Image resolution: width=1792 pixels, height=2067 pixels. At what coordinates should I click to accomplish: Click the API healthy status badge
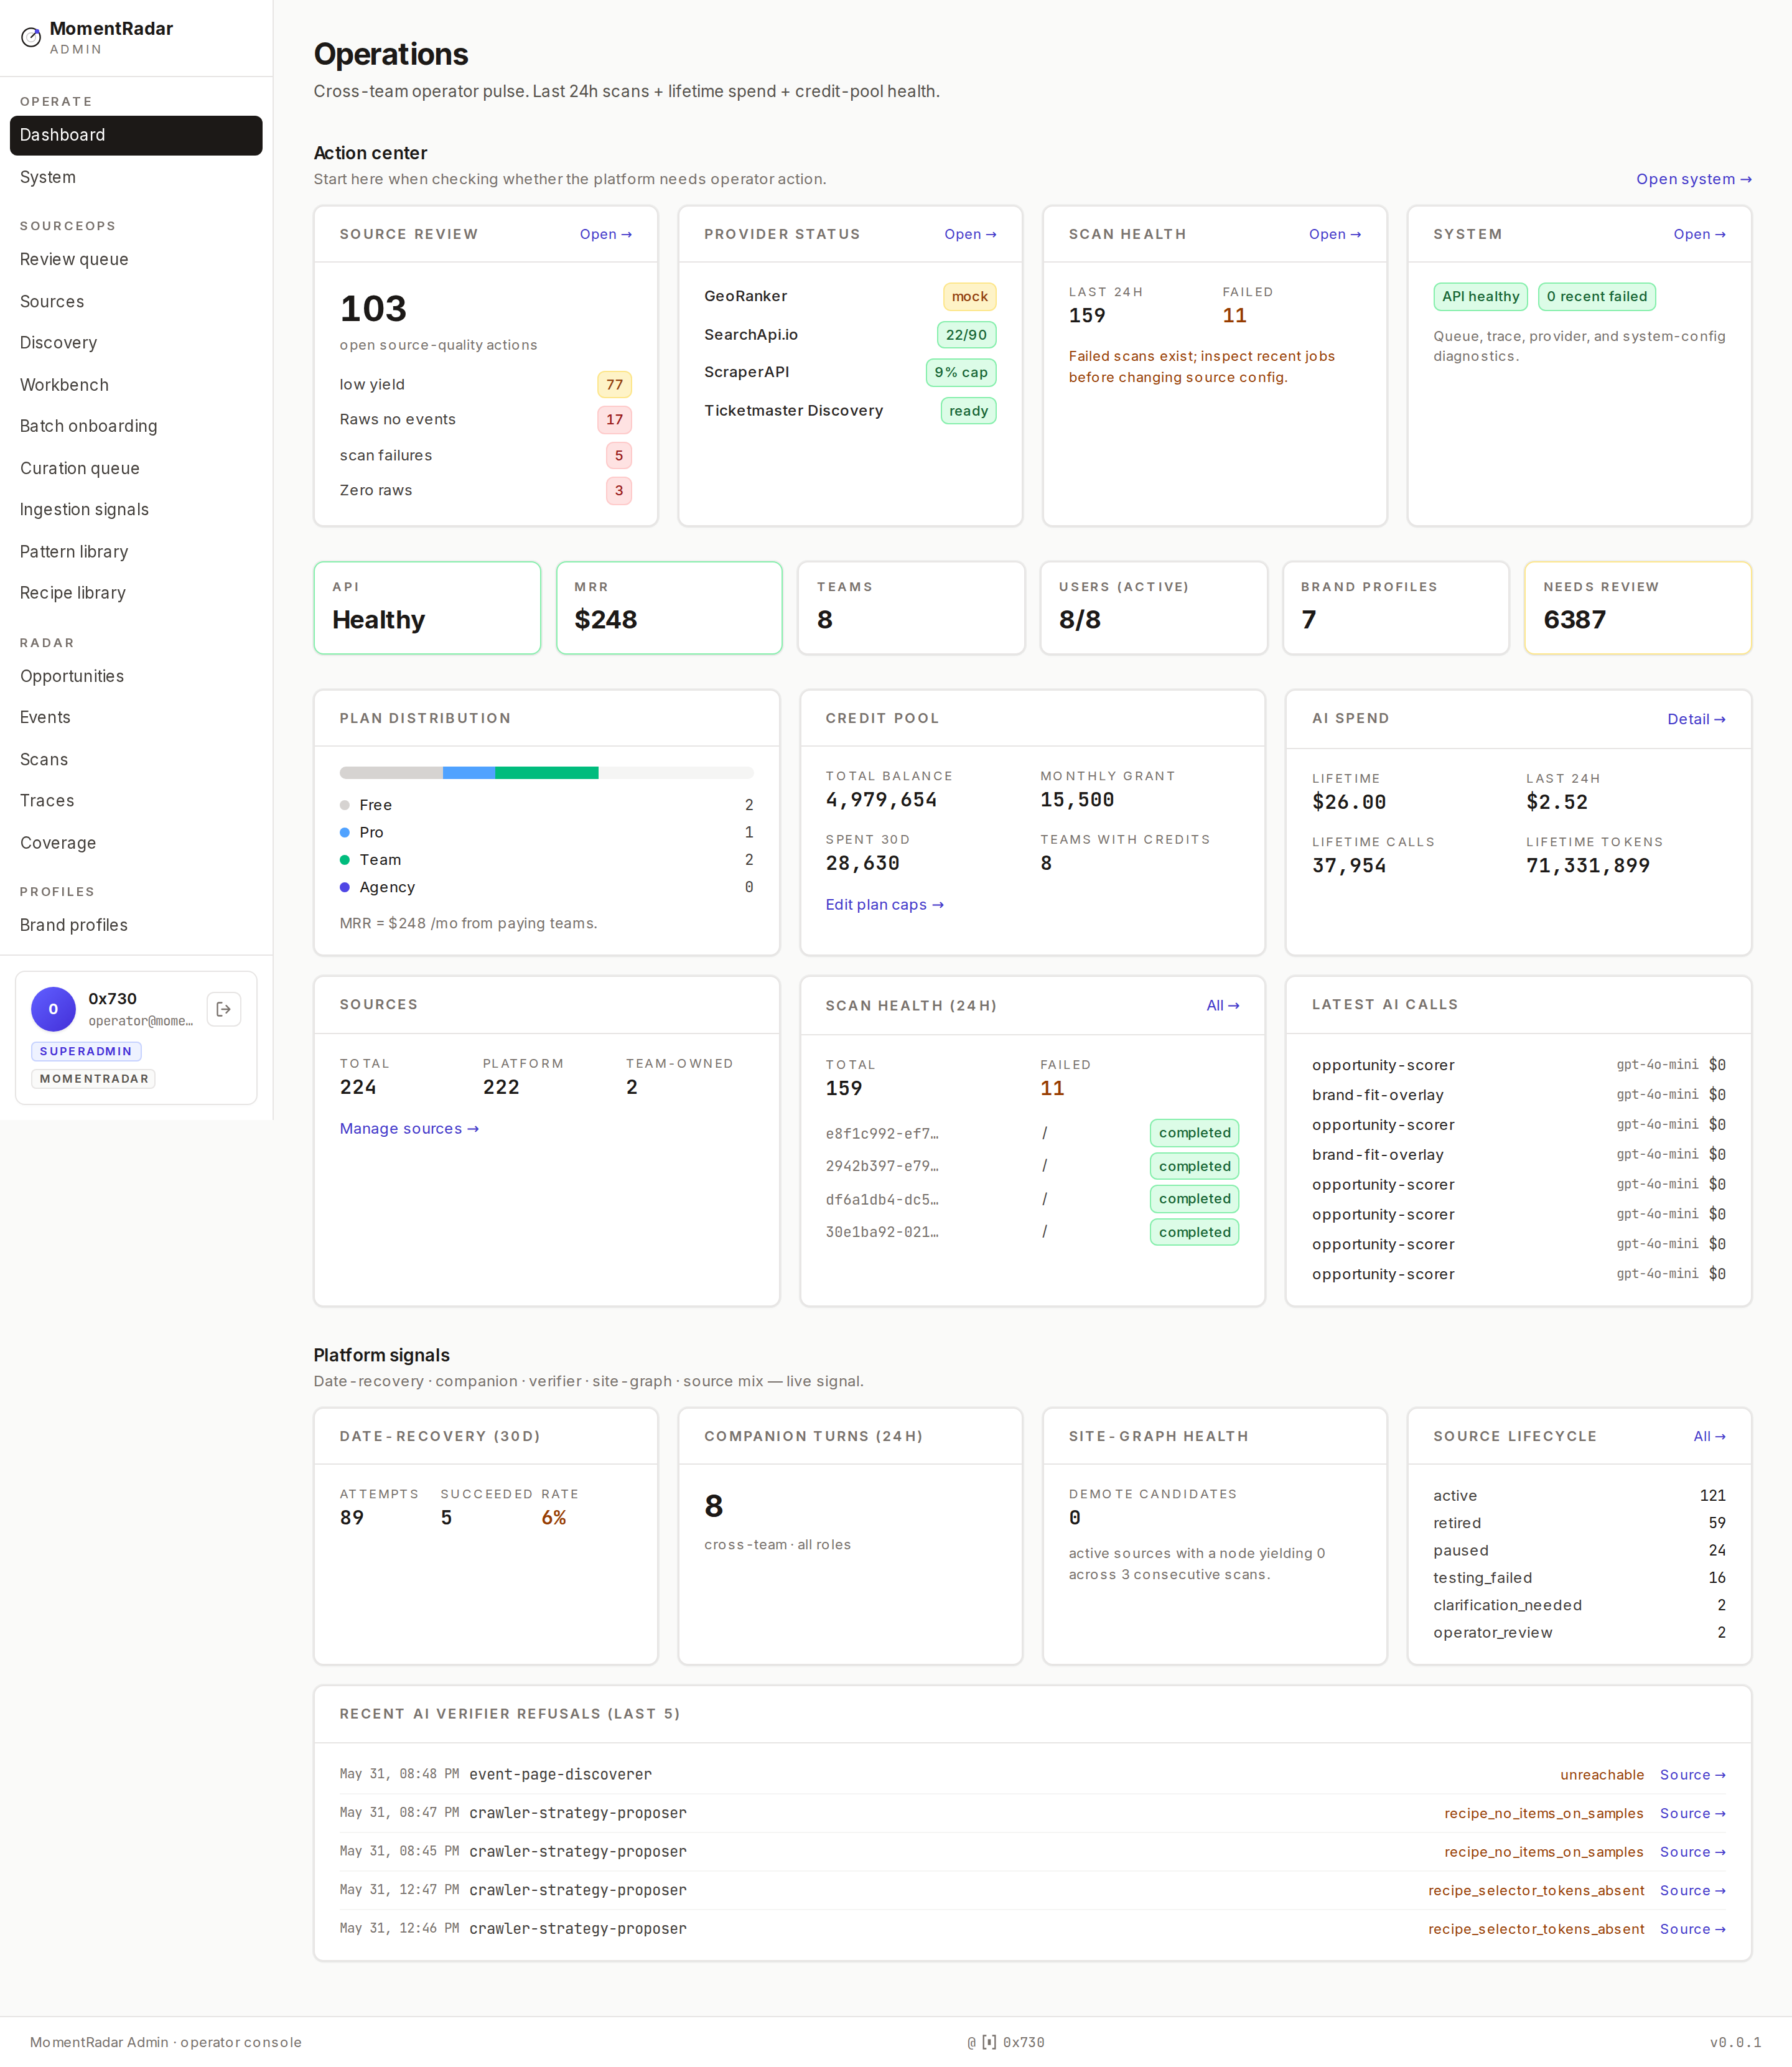pyautogui.click(x=1480, y=296)
